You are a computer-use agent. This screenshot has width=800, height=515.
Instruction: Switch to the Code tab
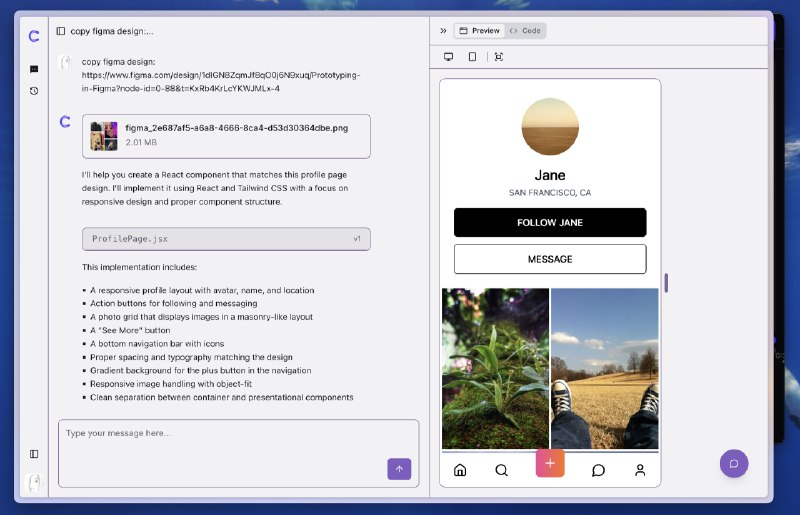coord(526,31)
